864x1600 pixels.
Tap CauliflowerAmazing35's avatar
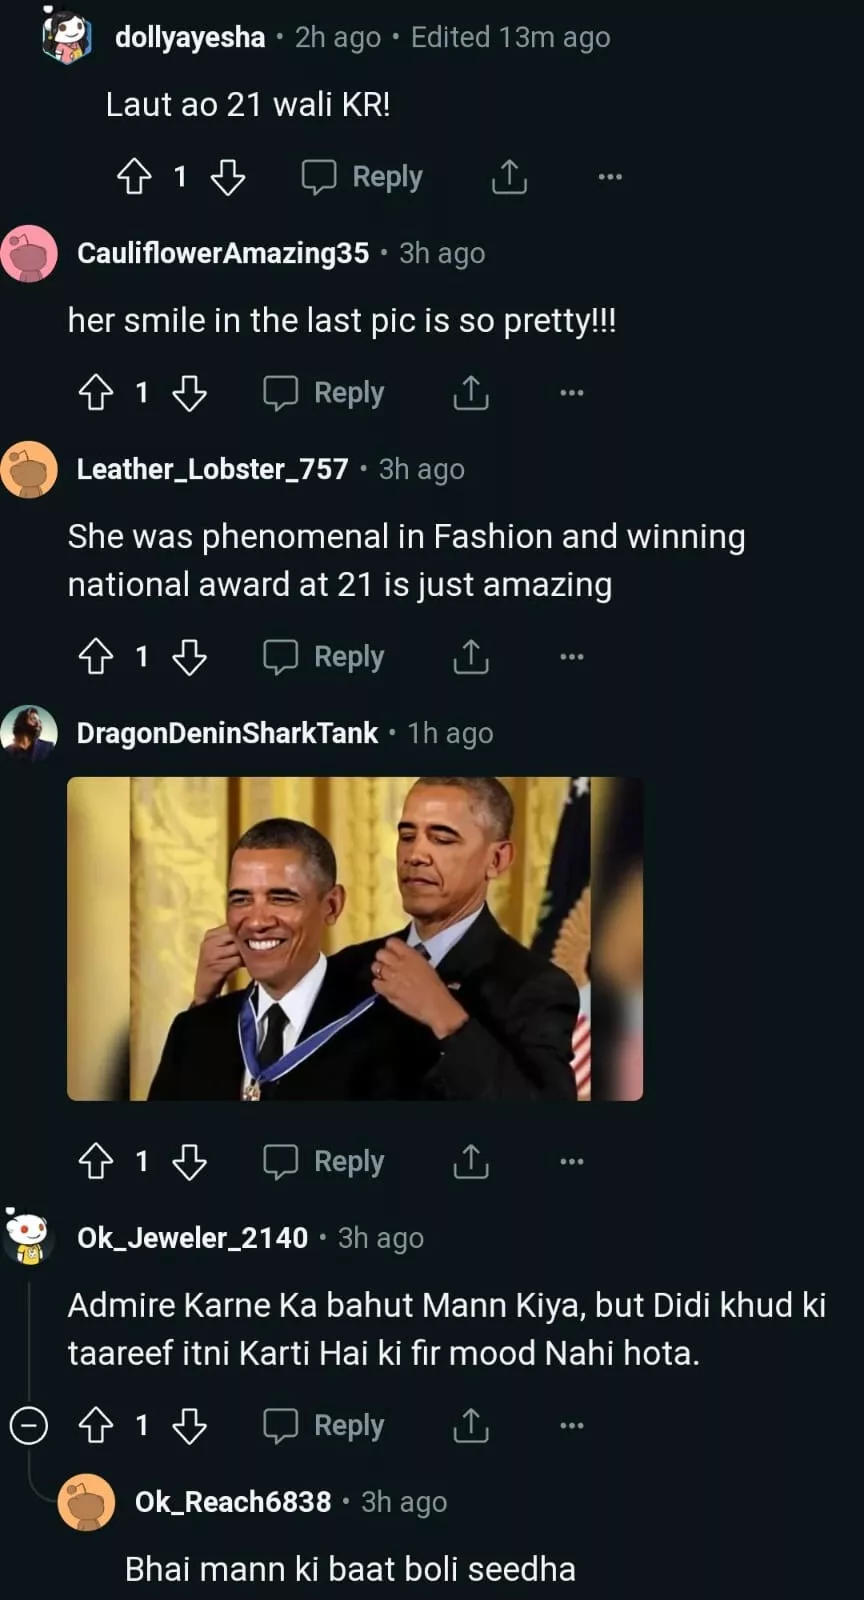pos(29,253)
